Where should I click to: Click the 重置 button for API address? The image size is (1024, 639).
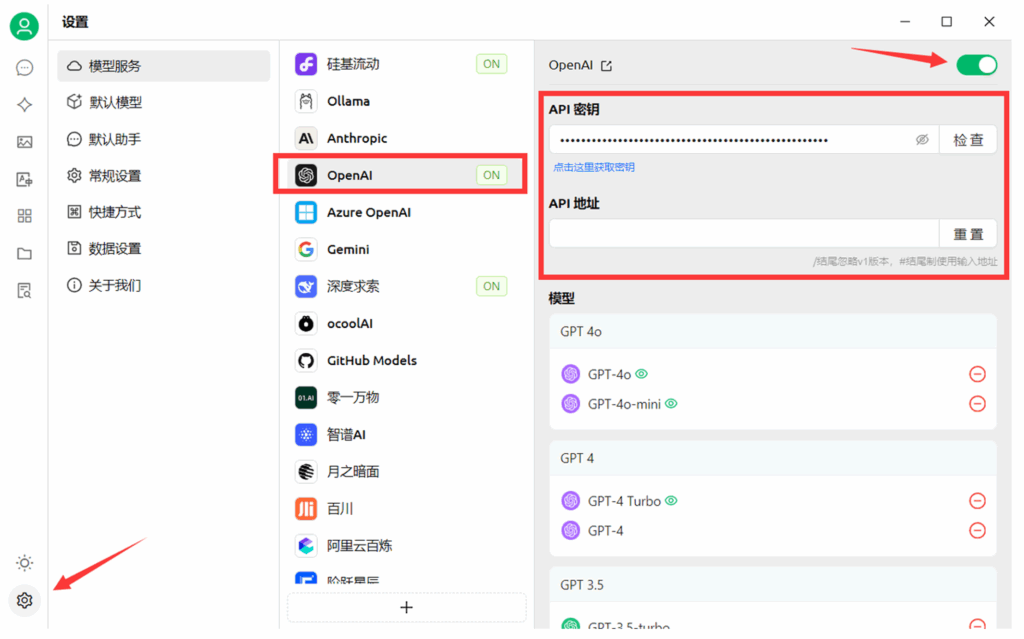(x=967, y=234)
